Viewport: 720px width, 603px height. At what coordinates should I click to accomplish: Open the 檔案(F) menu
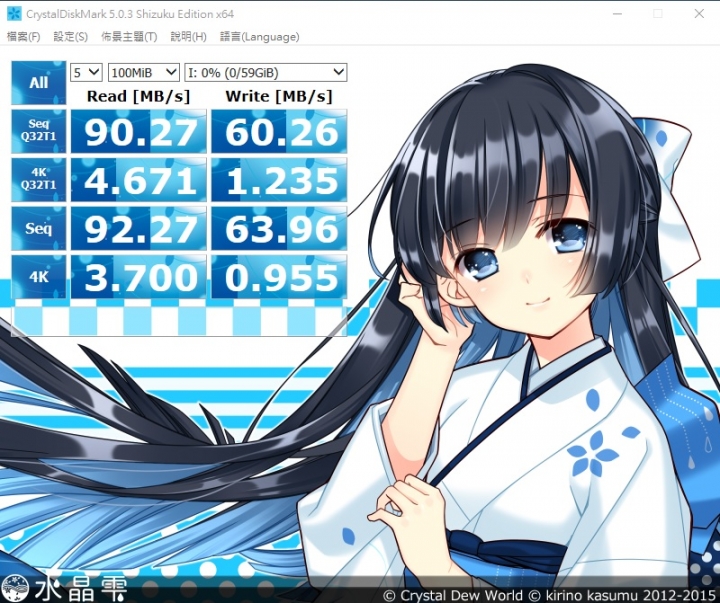[23, 37]
